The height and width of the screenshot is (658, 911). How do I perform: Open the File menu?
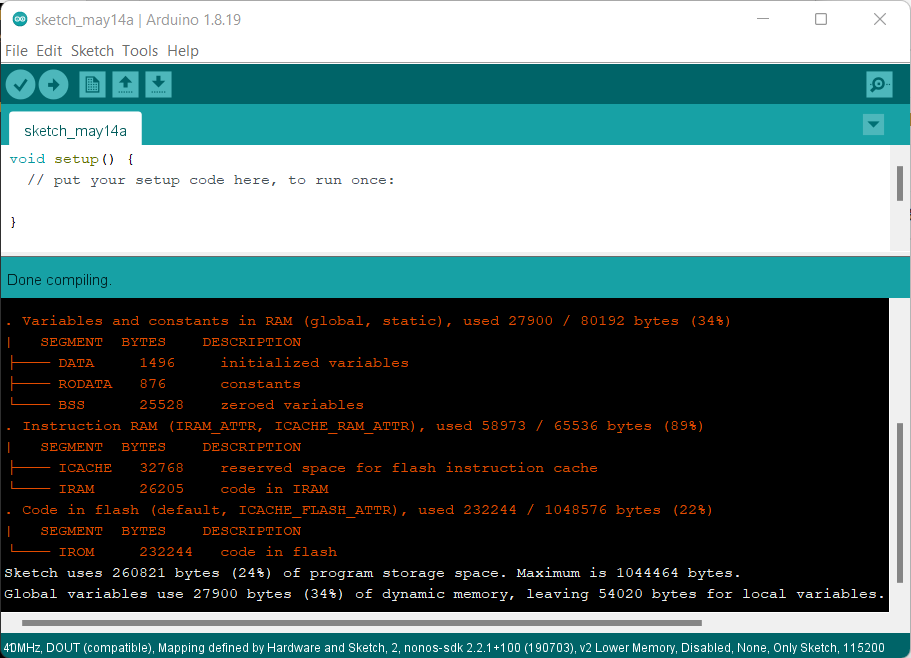click(16, 51)
